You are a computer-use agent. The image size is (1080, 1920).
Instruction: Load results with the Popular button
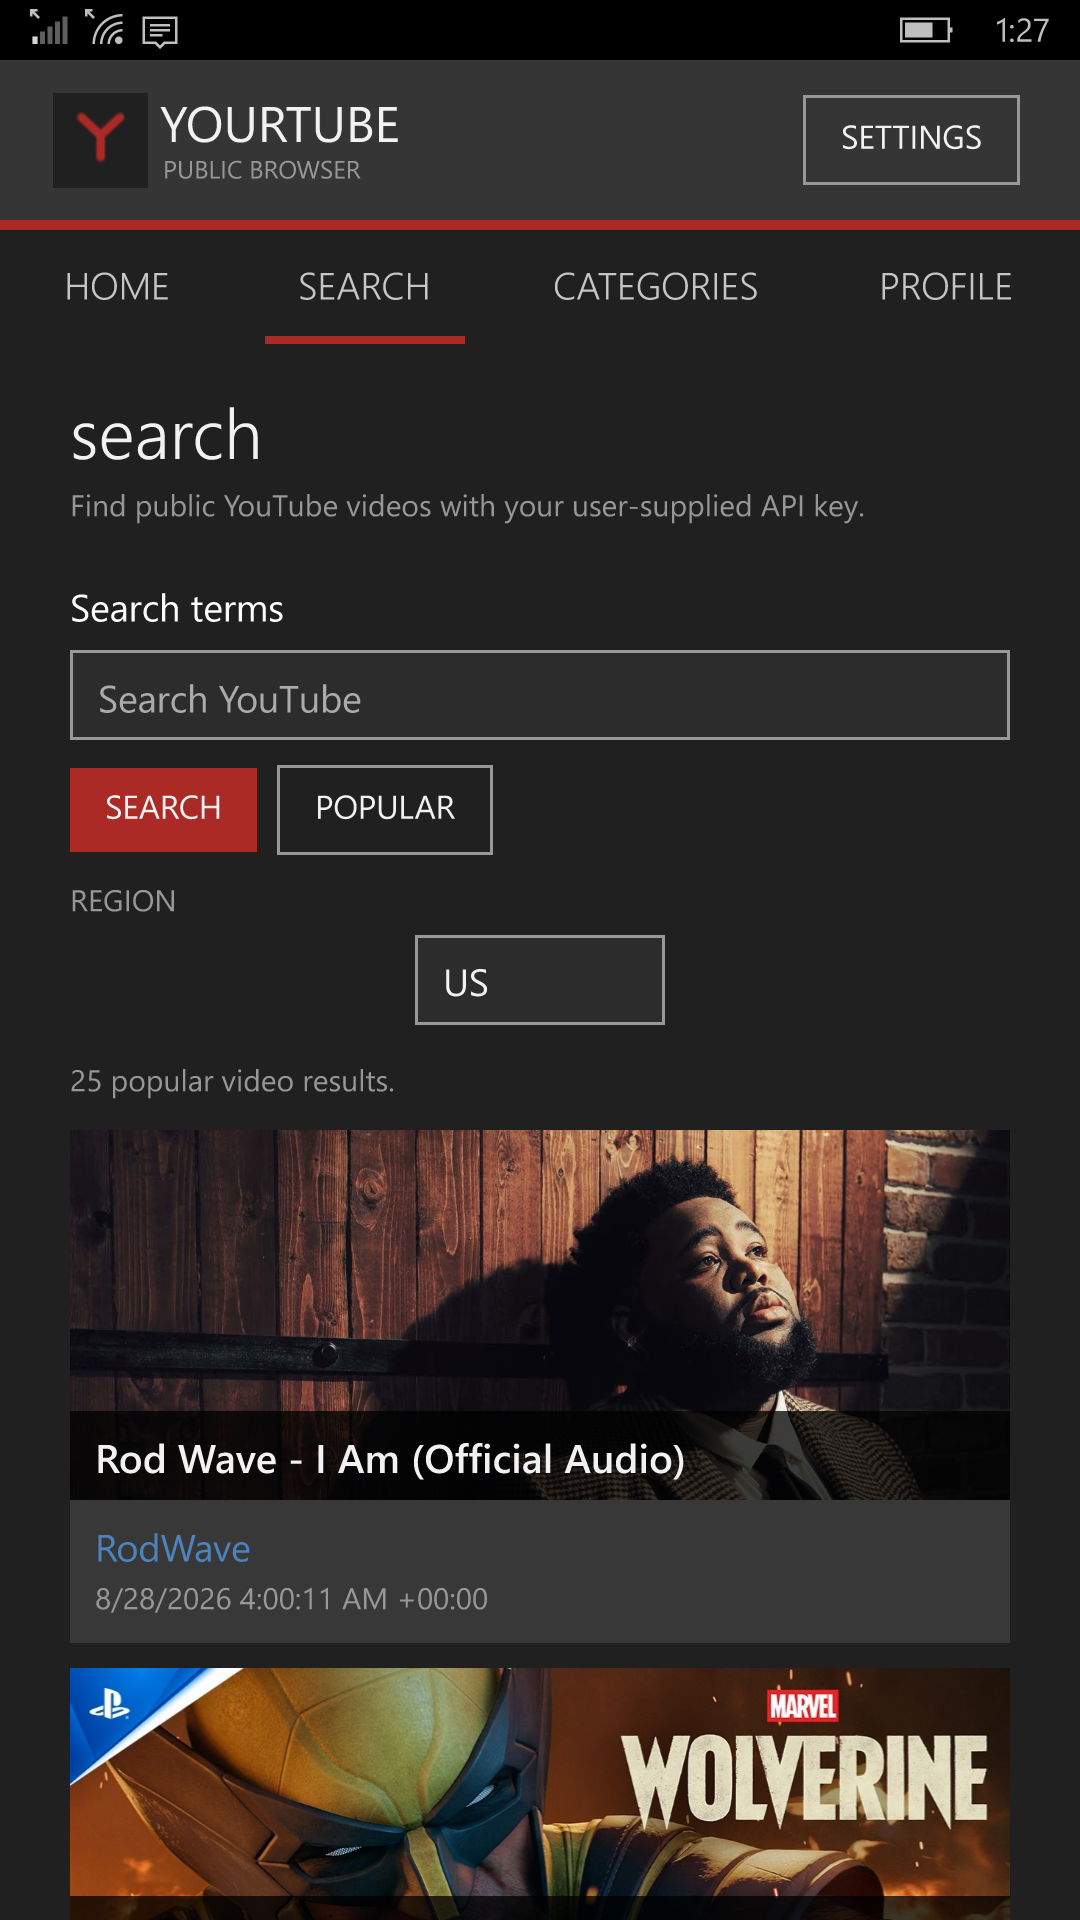pyautogui.click(x=385, y=810)
